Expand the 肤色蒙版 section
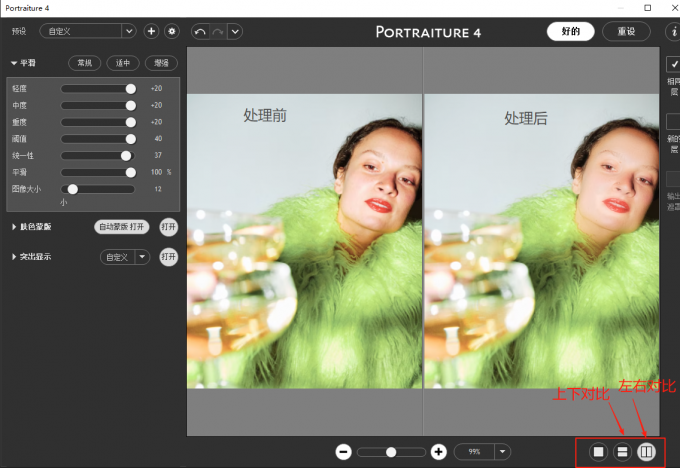The image size is (680, 468). pyautogui.click(x=14, y=227)
